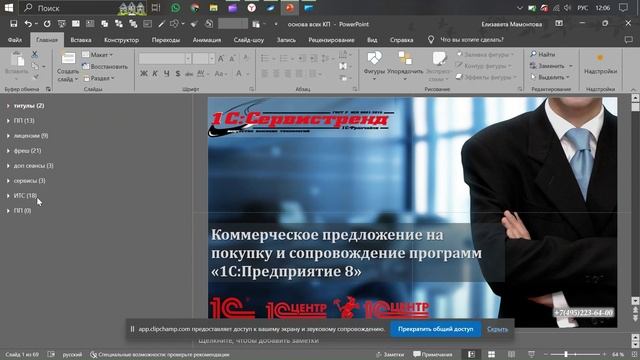Image resolution: width=640 pixels, height=360 pixels.
Task: Apply italic formatting (К)
Action: [155, 73]
